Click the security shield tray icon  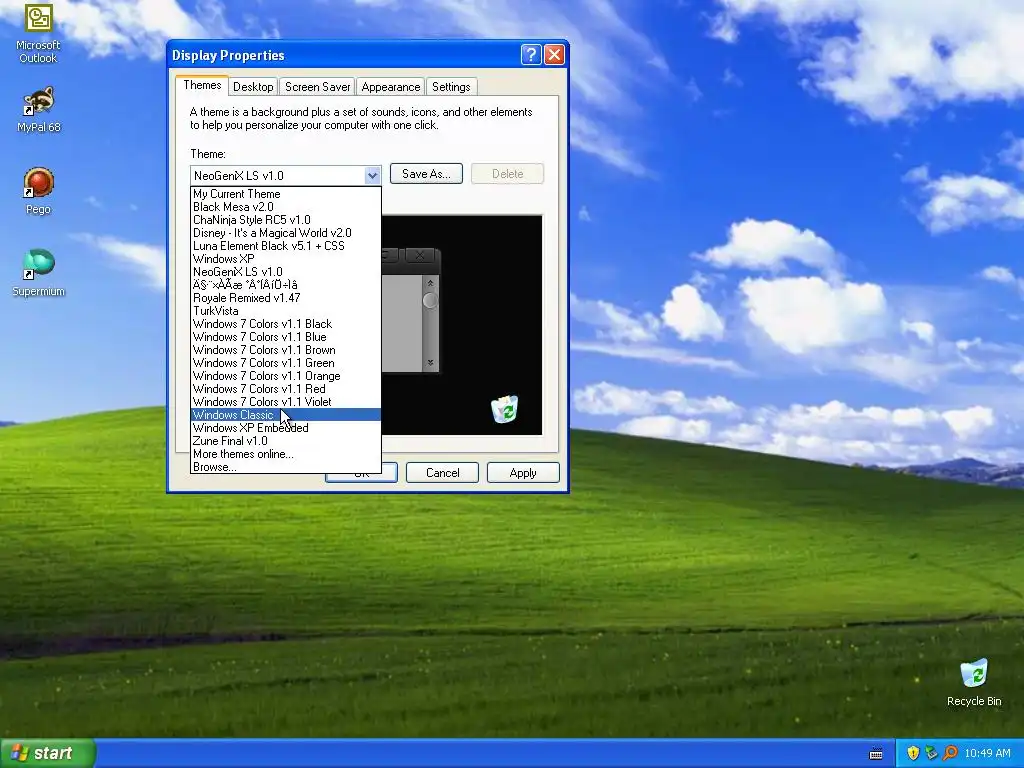point(913,753)
